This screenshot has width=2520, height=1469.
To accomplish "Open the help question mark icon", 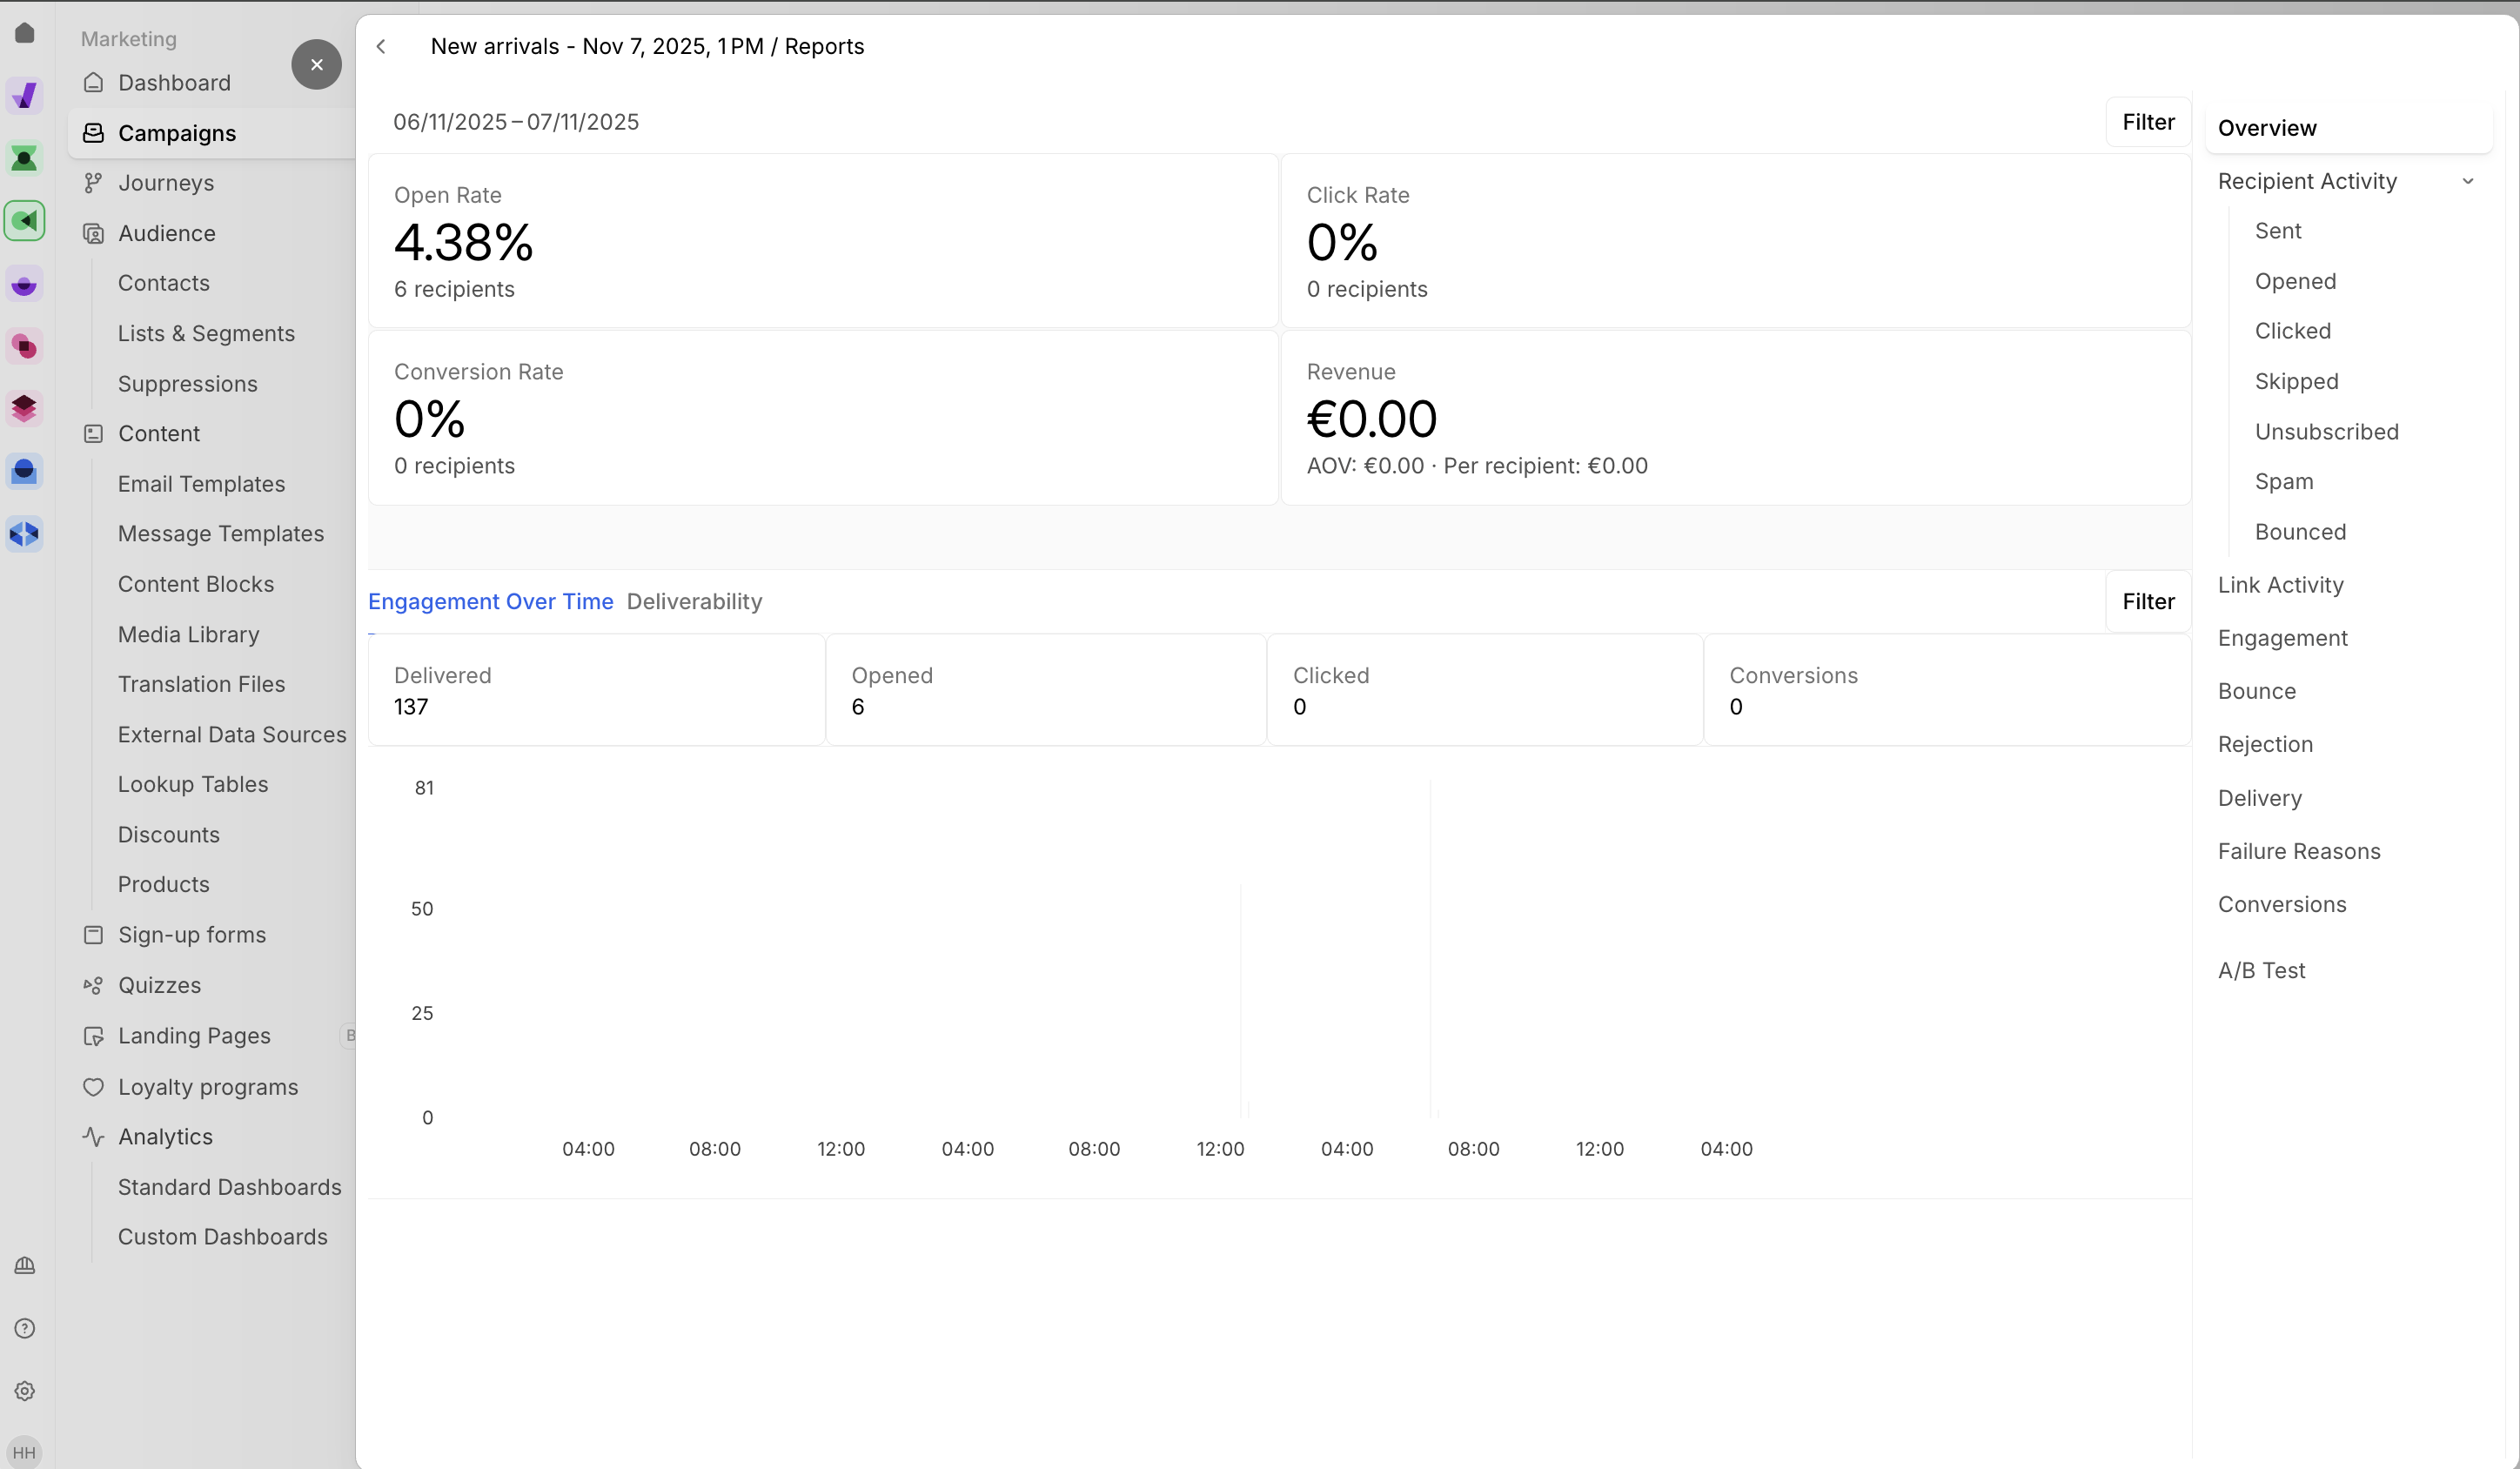I will click(x=25, y=1328).
